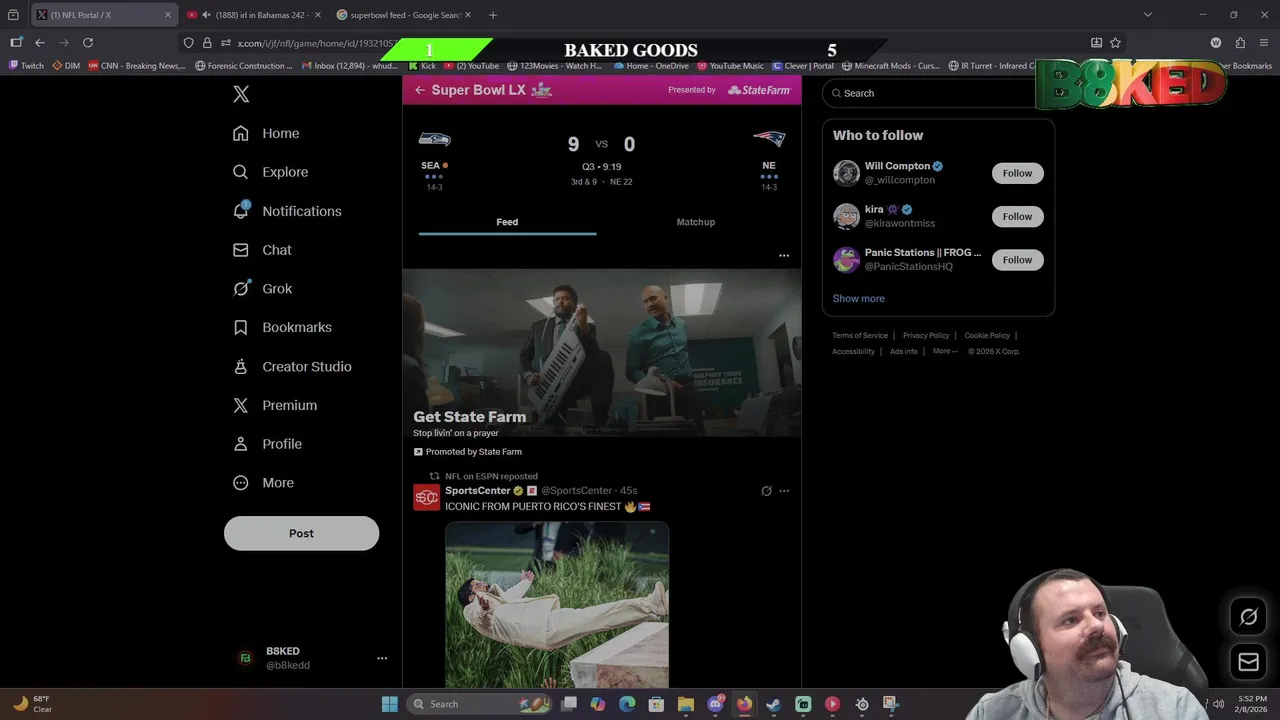1280x720 pixels.
Task: Open Explore in the X sidebar
Action: 270,172
